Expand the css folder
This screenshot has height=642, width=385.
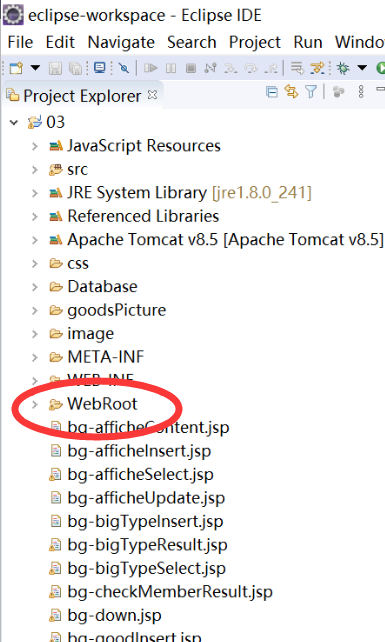(35, 263)
